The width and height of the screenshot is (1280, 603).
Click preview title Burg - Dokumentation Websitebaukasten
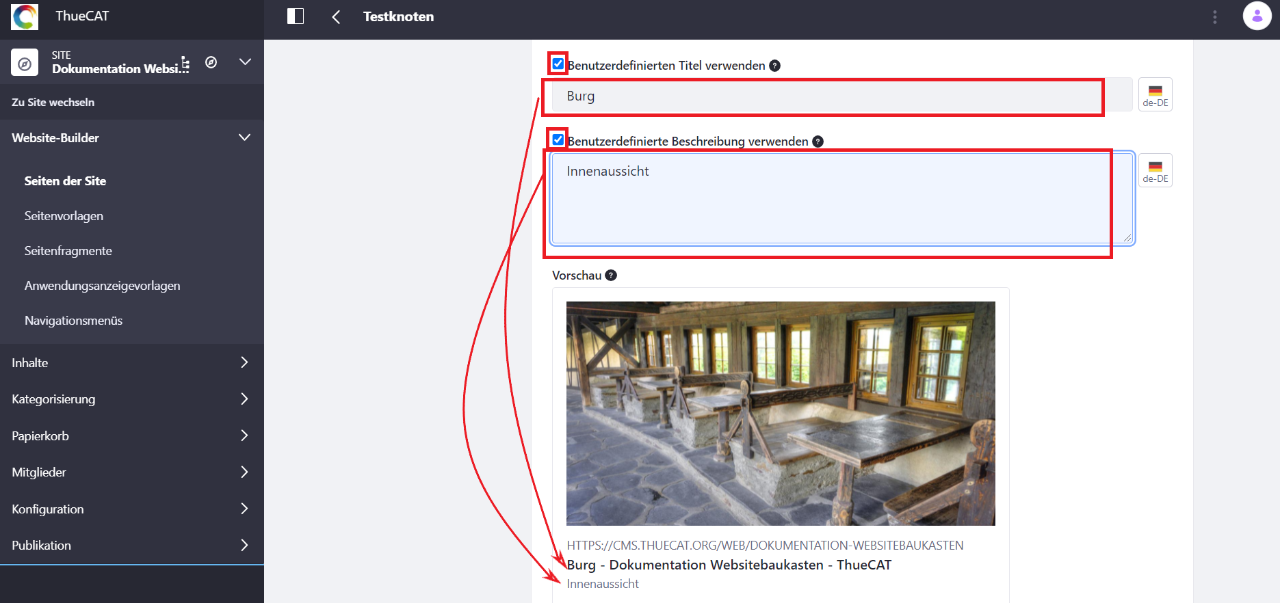click(x=729, y=565)
